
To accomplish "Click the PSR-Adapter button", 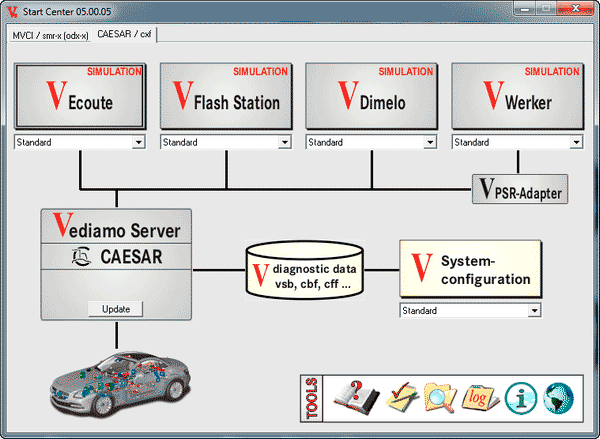I will (519, 188).
